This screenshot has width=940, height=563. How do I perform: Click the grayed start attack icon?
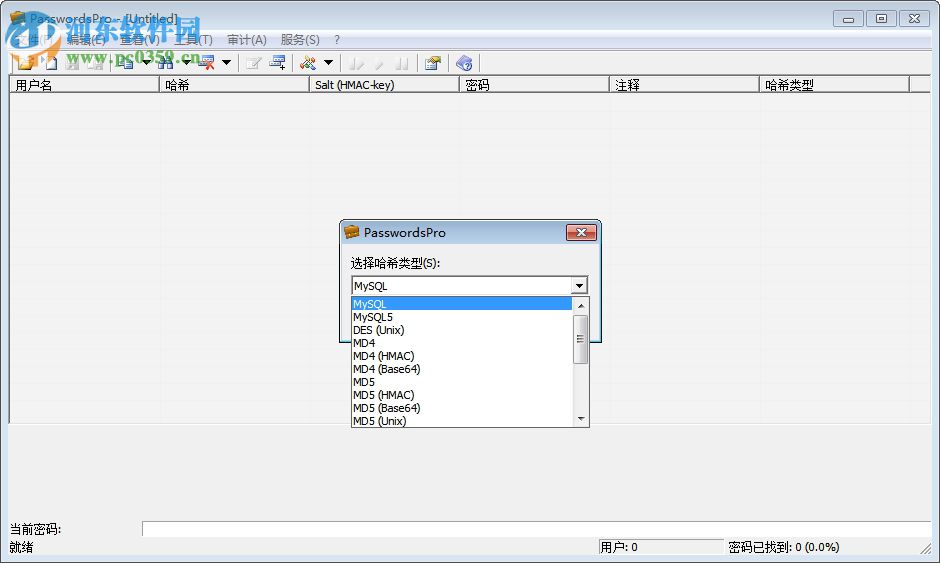(357, 62)
